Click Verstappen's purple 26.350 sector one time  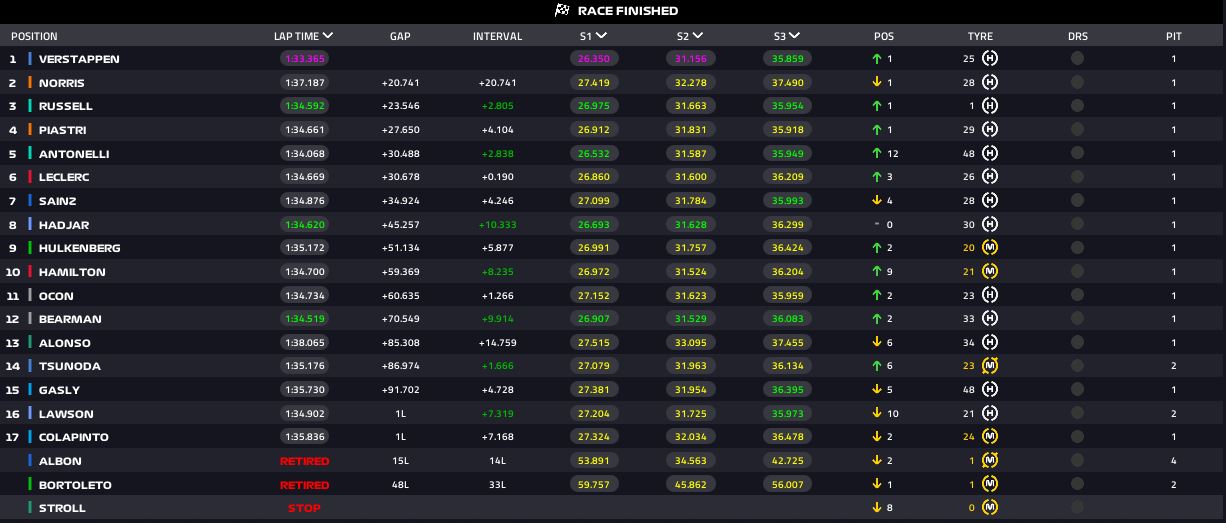(x=594, y=59)
